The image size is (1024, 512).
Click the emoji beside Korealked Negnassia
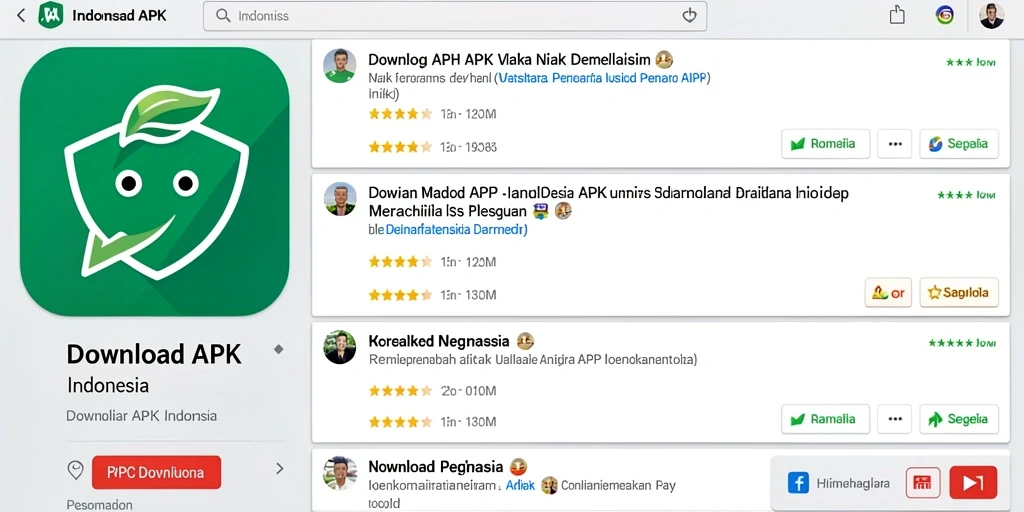[x=526, y=340]
